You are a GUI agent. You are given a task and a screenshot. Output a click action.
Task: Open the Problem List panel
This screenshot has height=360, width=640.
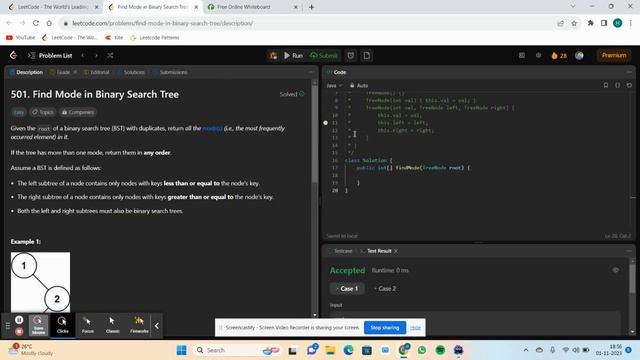pos(50,56)
